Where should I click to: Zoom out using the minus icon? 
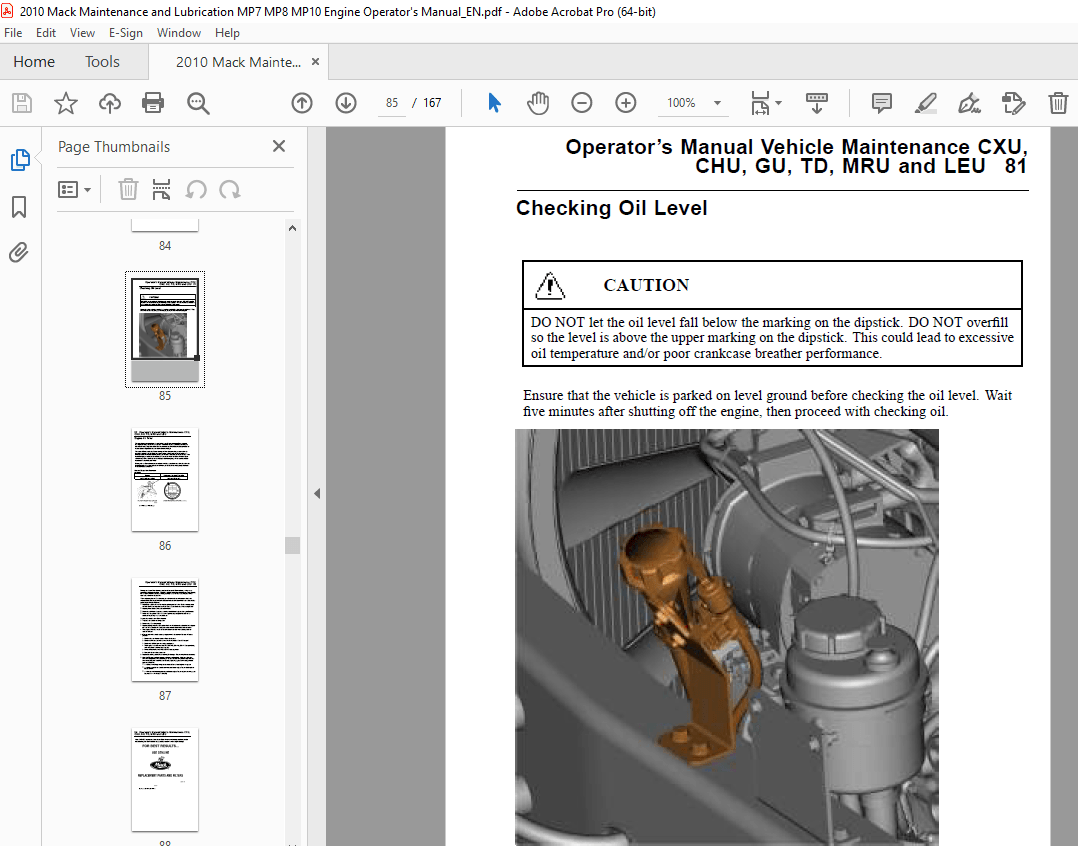(x=581, y=102)
